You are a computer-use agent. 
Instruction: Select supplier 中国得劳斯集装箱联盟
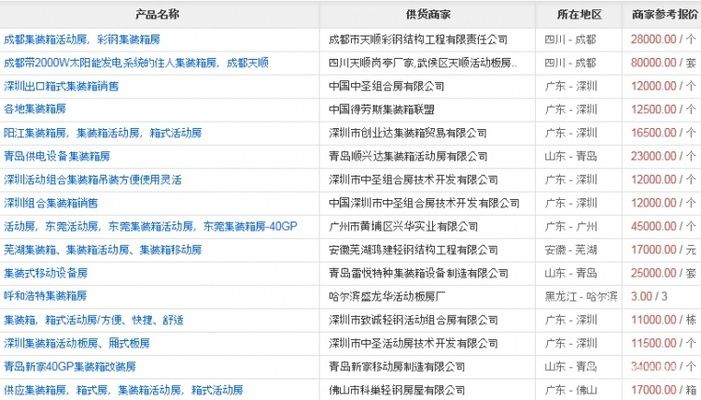[381, 109]
